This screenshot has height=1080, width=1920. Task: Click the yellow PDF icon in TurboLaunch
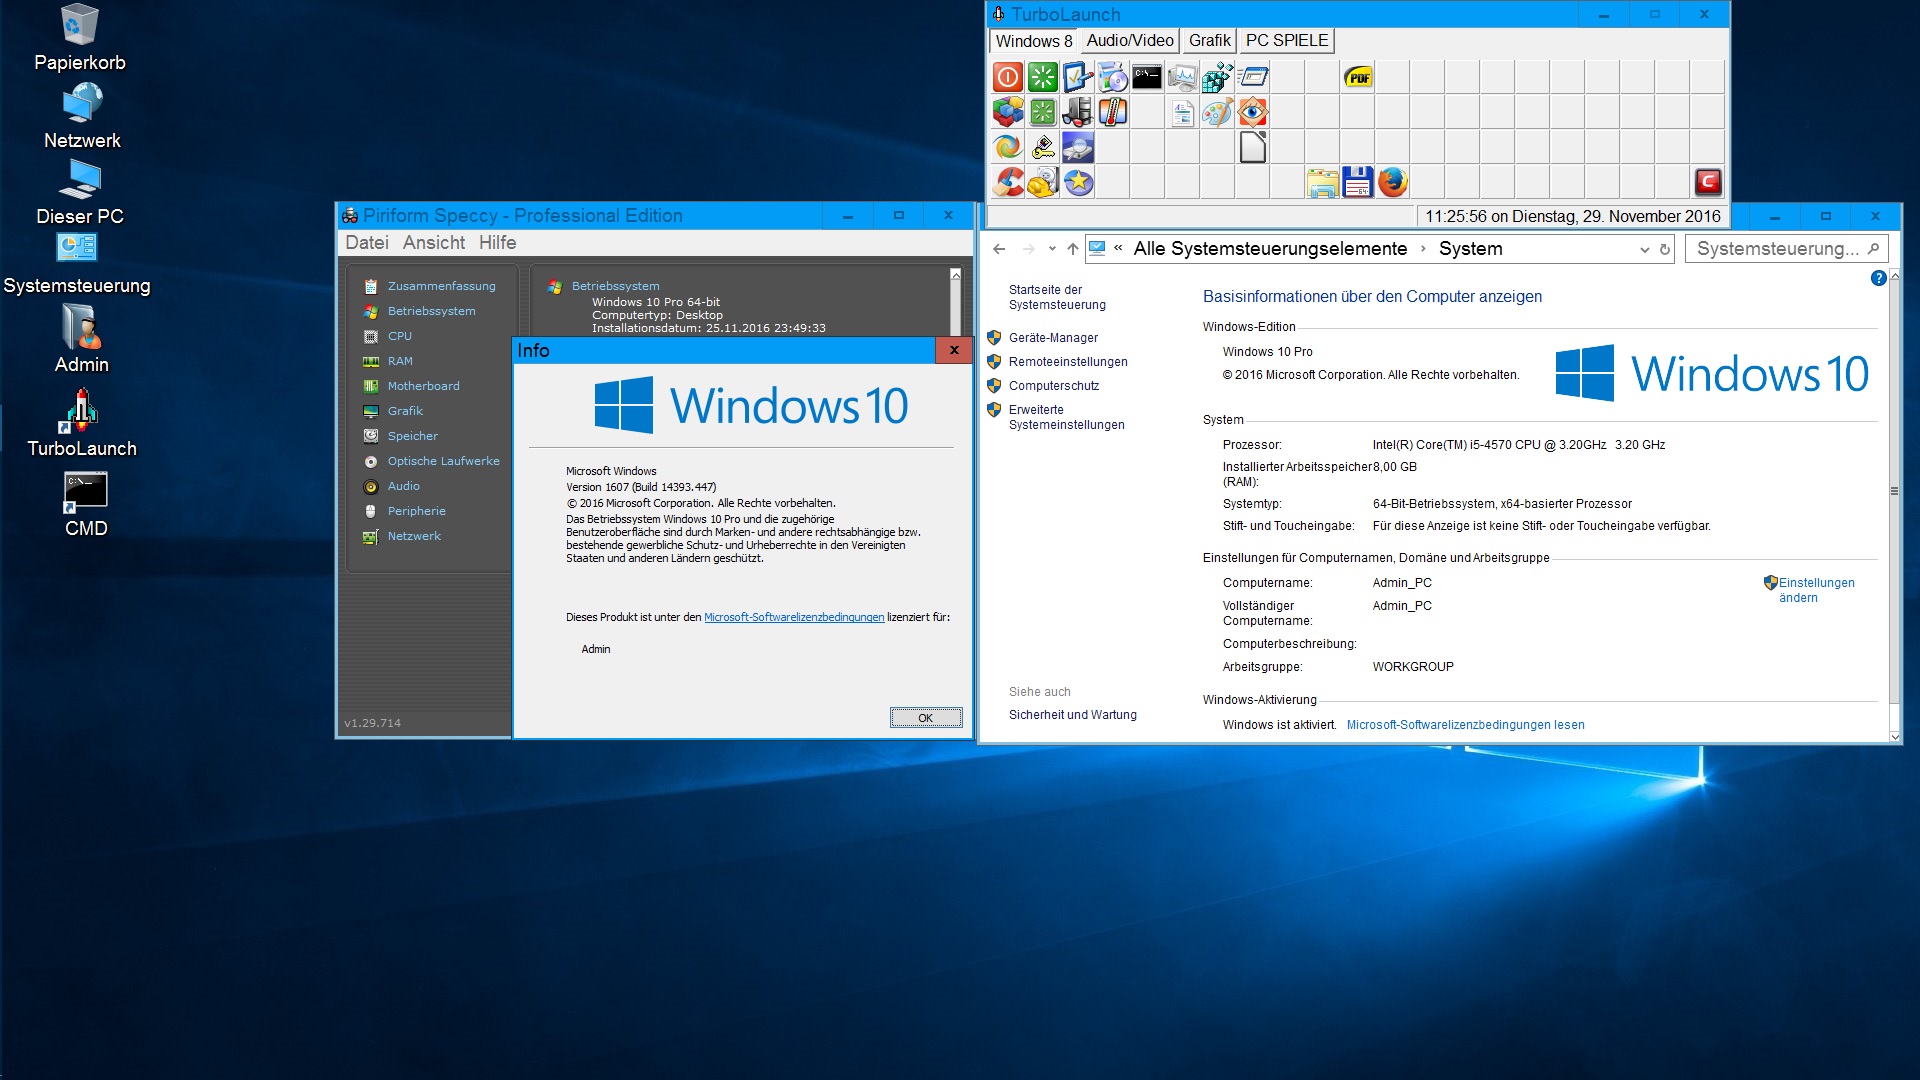pyautogui.click(x=1357, y=77)
